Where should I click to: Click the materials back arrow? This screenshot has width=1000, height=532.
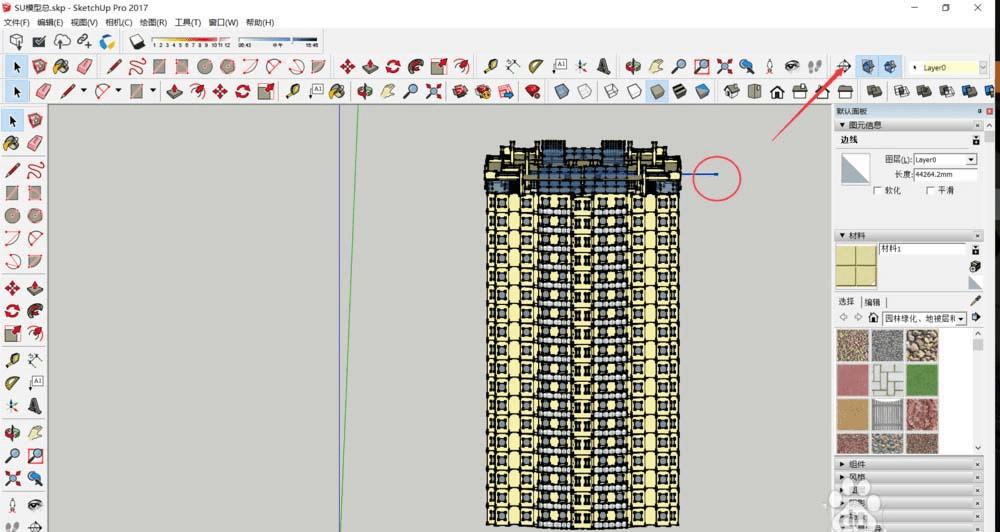pos(844,318)
